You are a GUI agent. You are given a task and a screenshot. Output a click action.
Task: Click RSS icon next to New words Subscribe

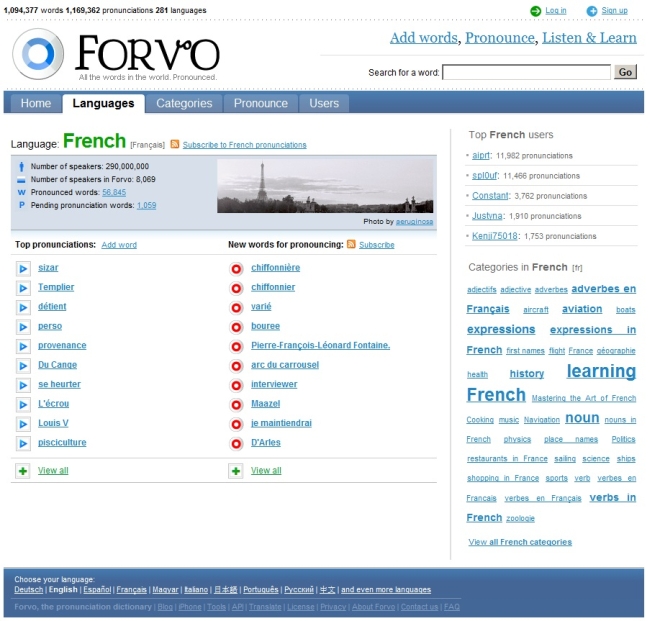351,244
